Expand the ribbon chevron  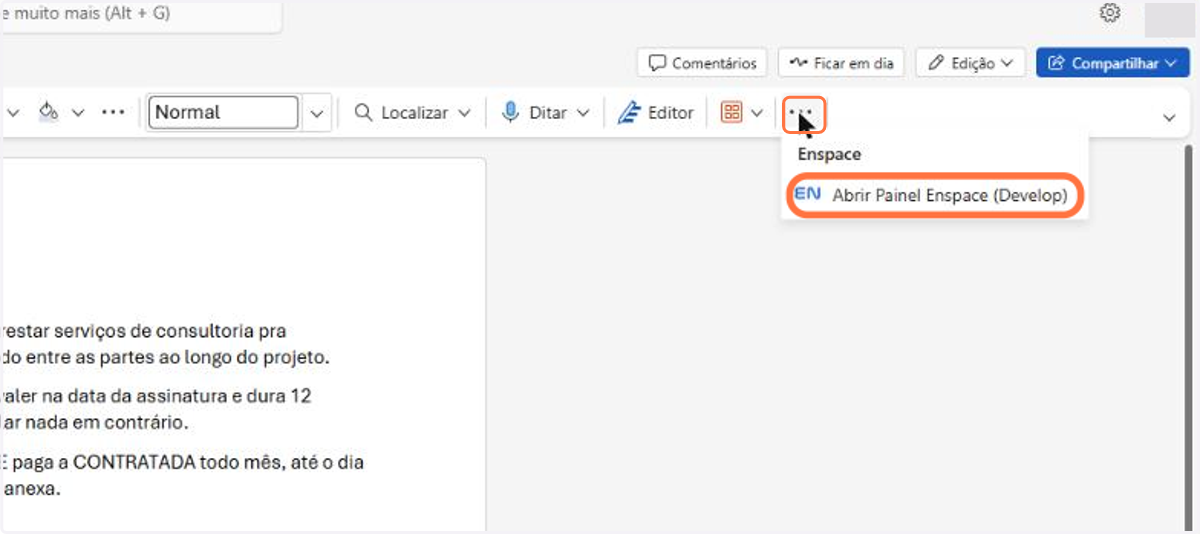click(1169, 117)
